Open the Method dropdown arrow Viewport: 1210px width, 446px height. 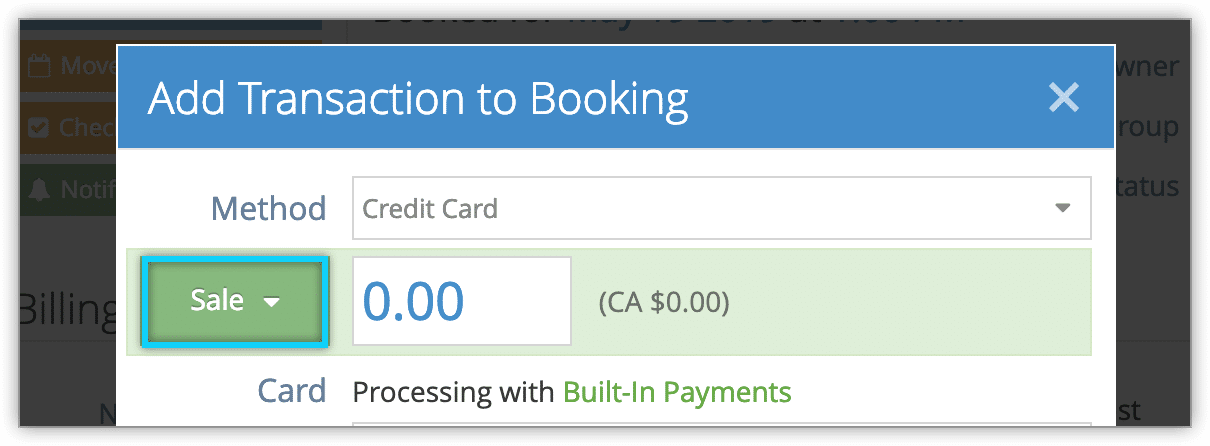tap(1063, 209)
